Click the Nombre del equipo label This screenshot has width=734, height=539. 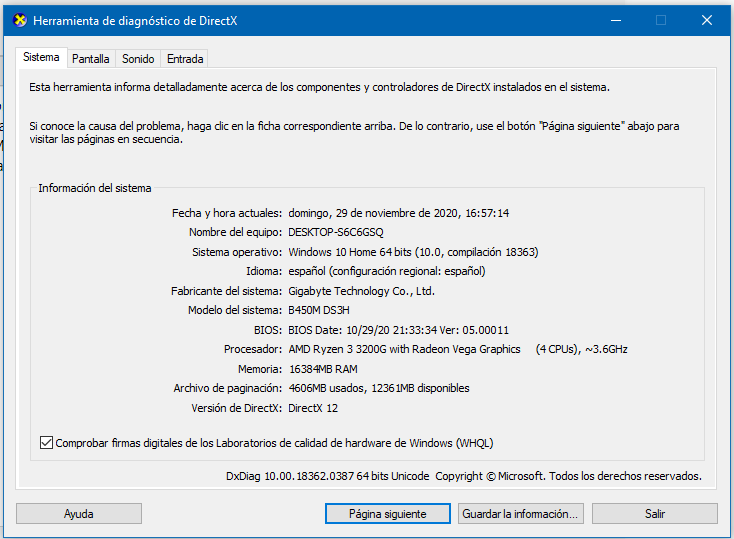pos(235,232)
